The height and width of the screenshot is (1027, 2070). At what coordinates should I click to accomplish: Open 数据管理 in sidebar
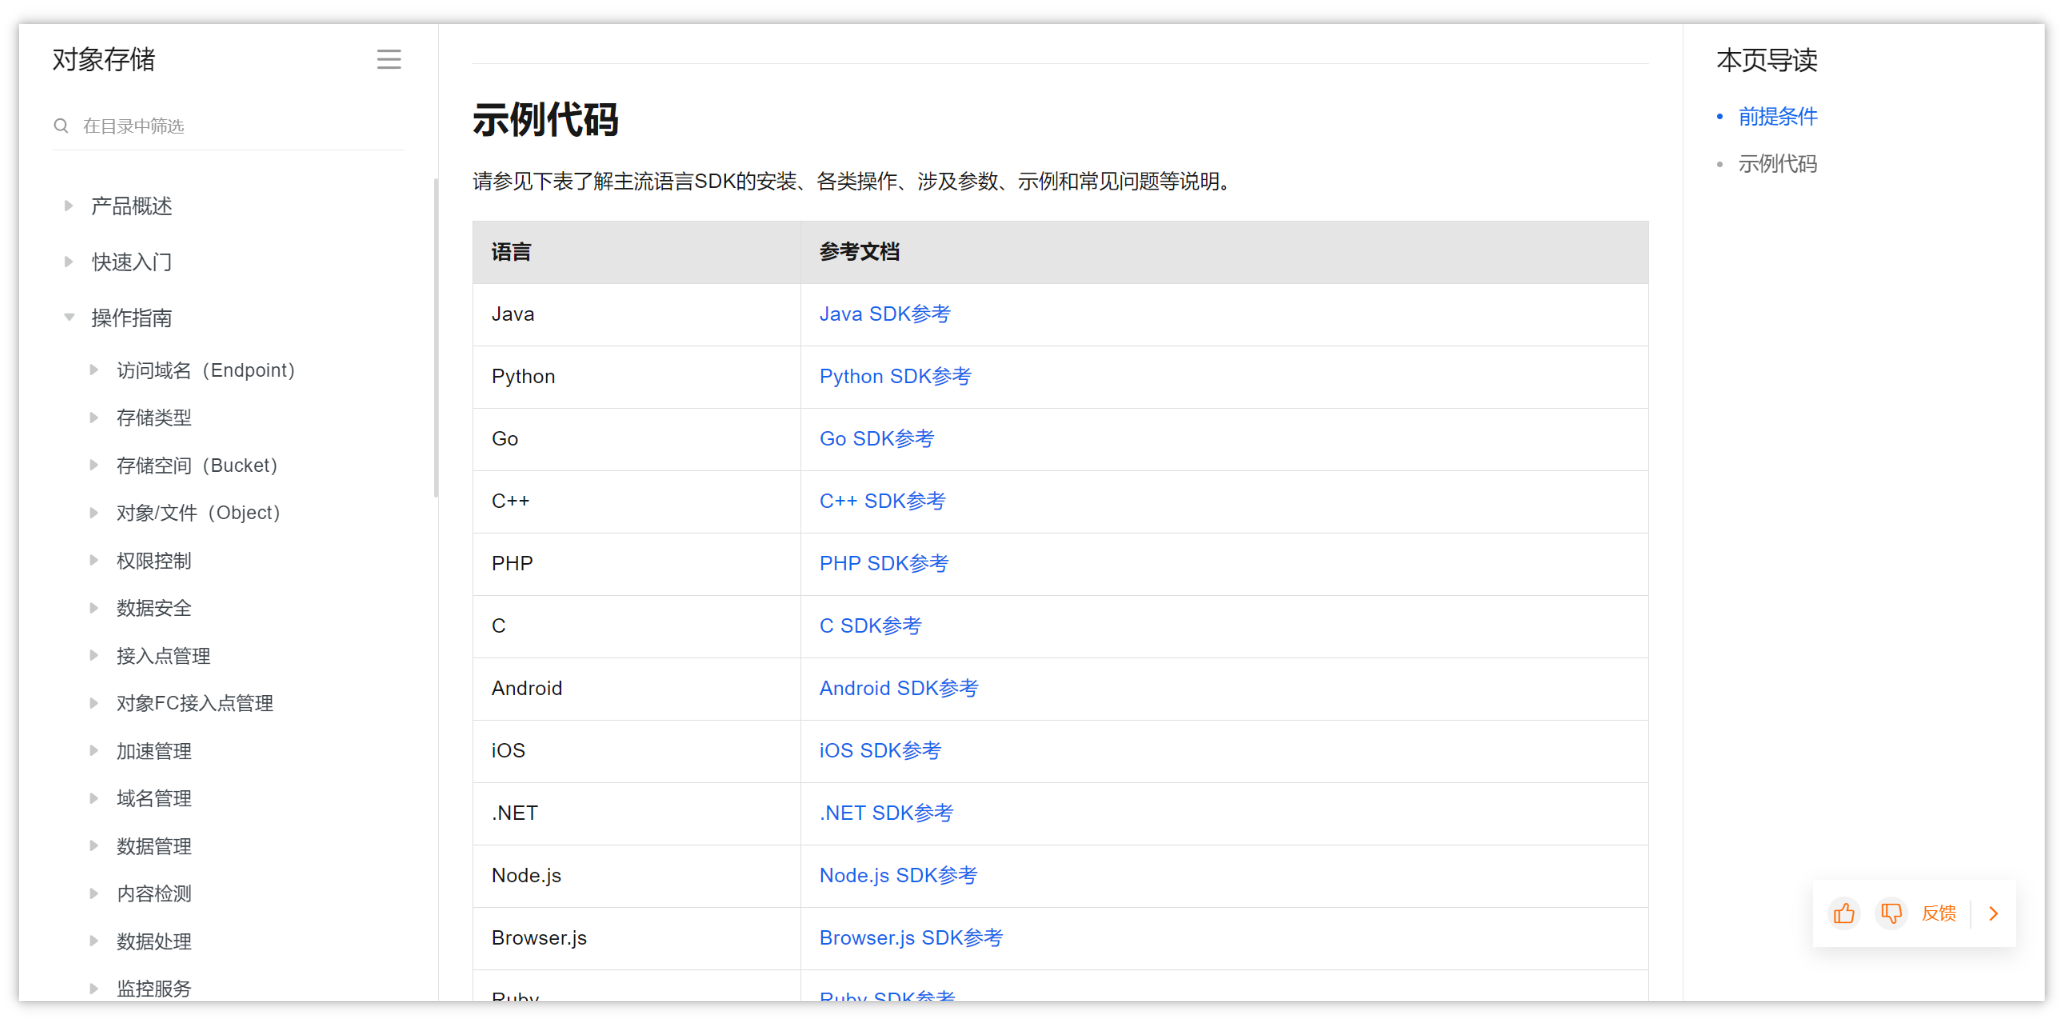point(154,846)
